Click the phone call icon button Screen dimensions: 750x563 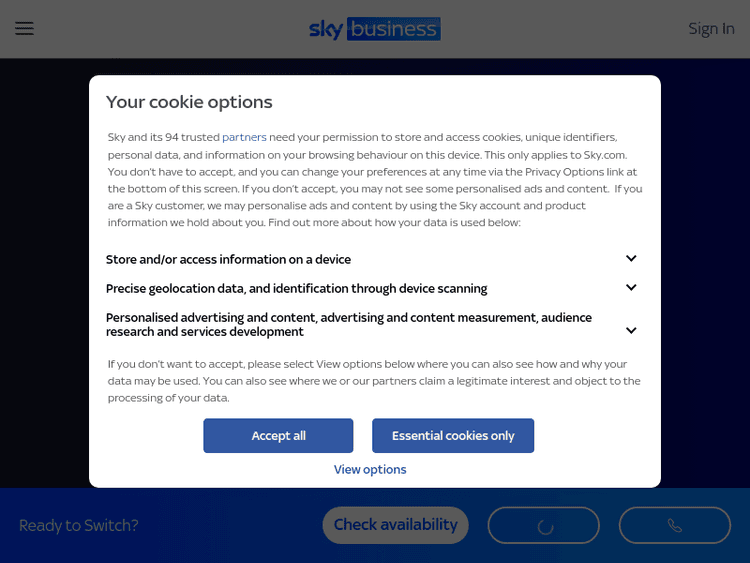pos(674,525)
